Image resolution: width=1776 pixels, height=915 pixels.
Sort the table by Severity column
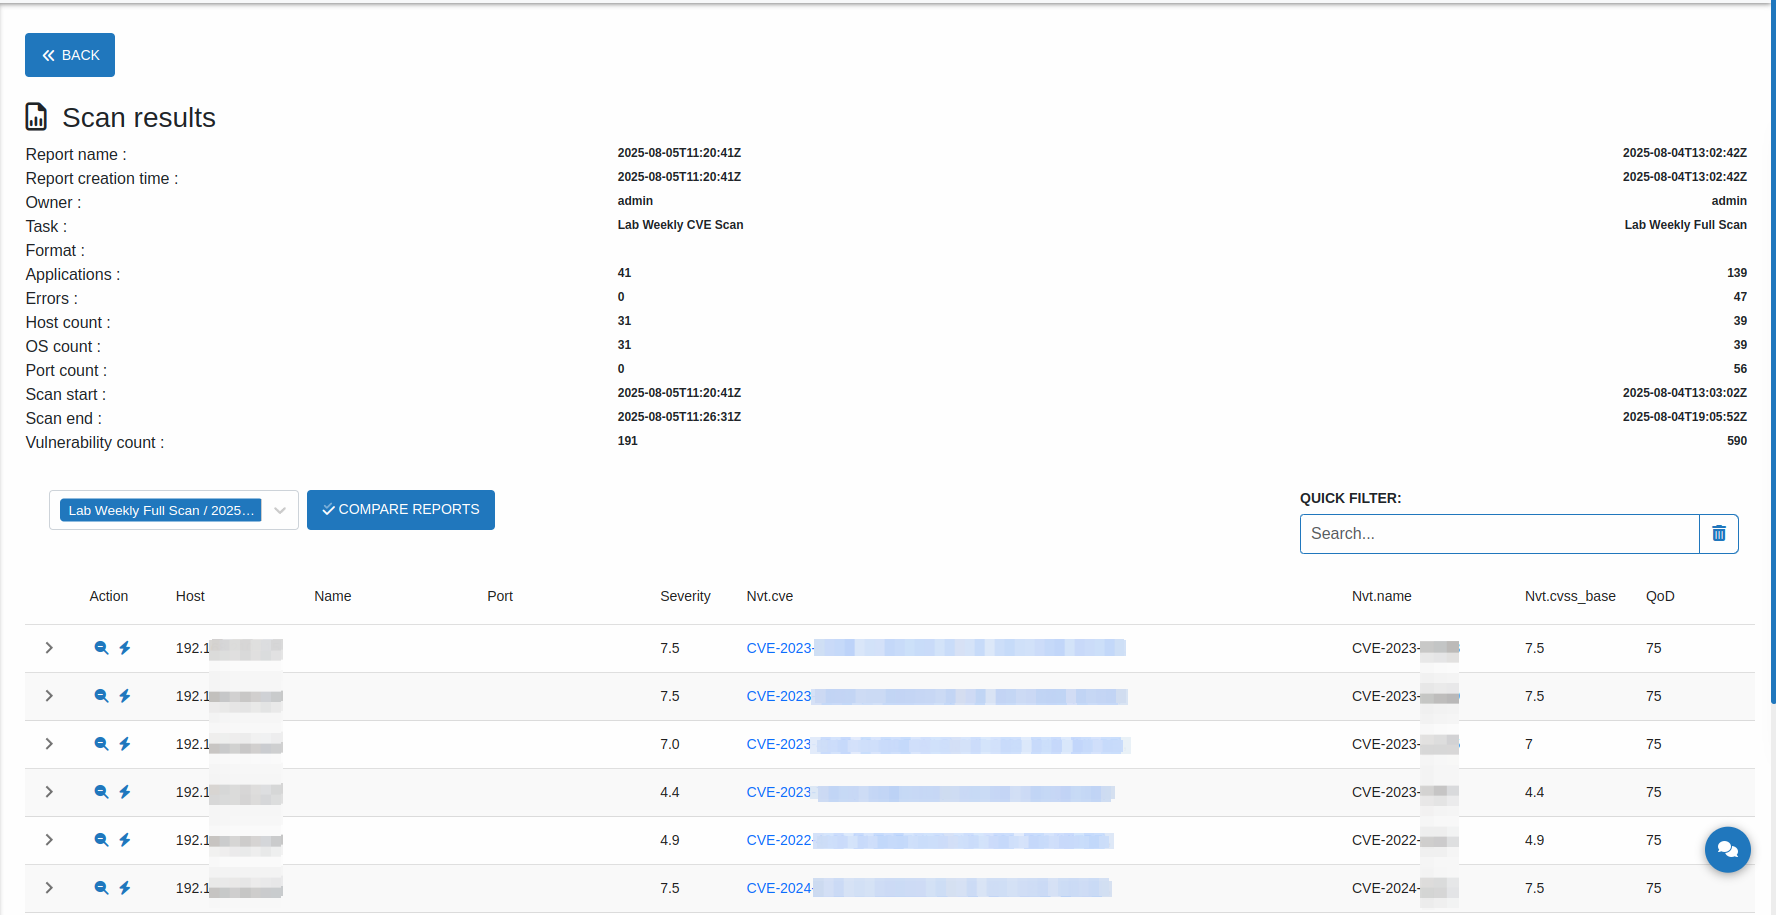[685, 596]
